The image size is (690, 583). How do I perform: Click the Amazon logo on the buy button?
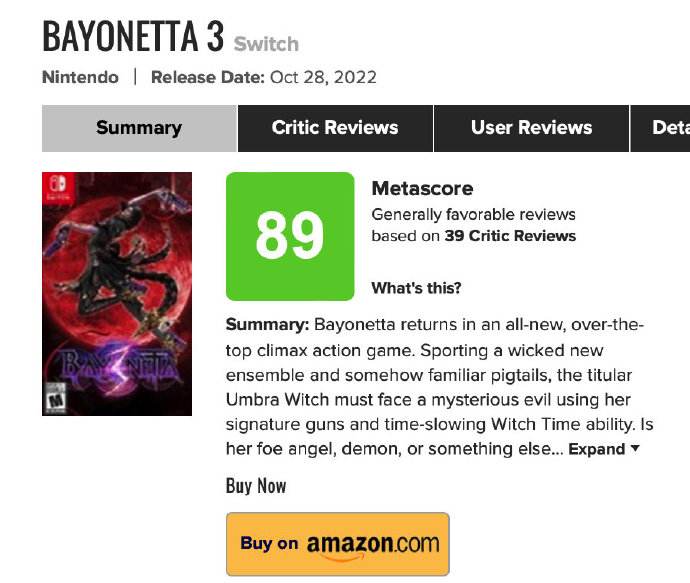[x=373, y=546]
